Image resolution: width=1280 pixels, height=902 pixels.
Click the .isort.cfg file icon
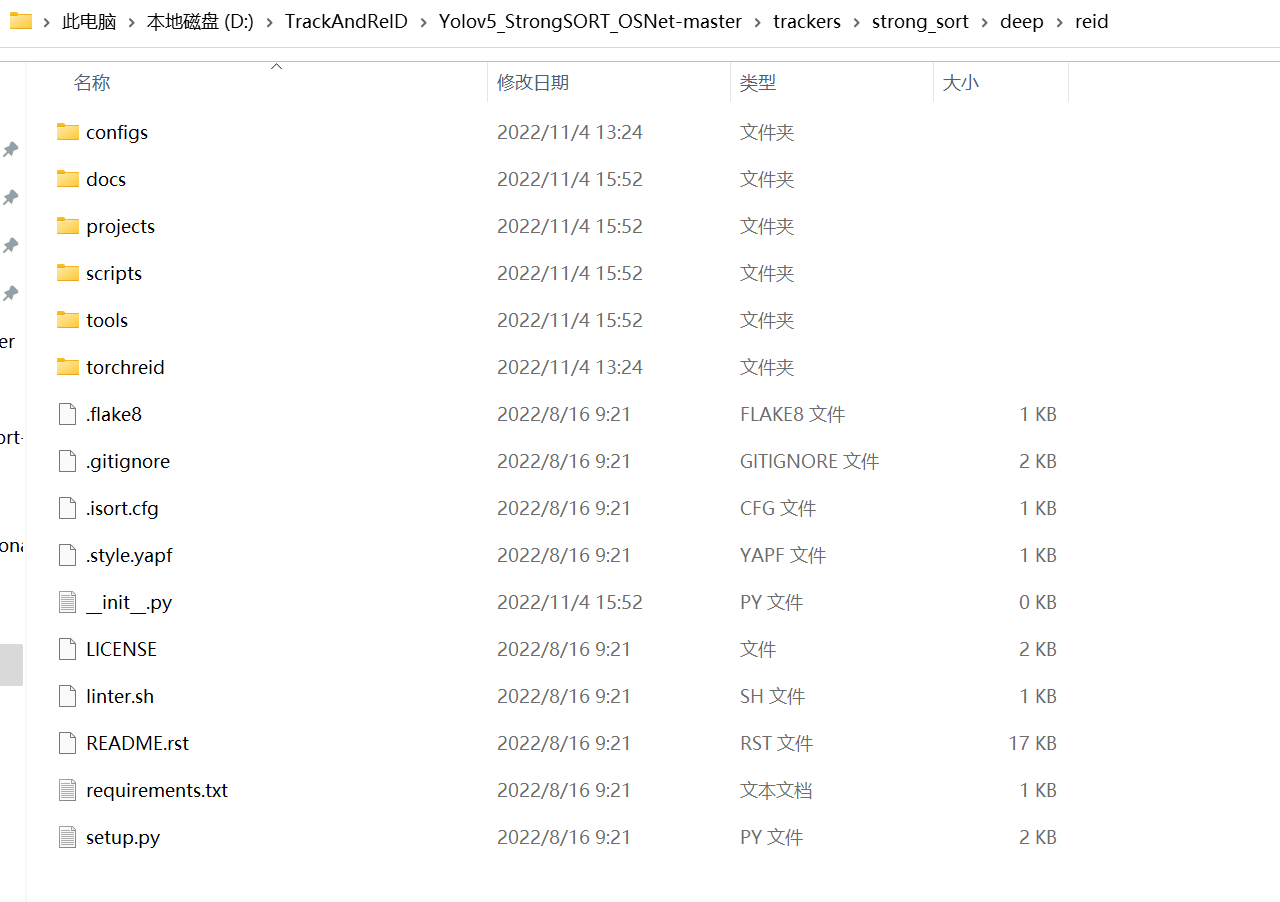(x=68, y=508)
